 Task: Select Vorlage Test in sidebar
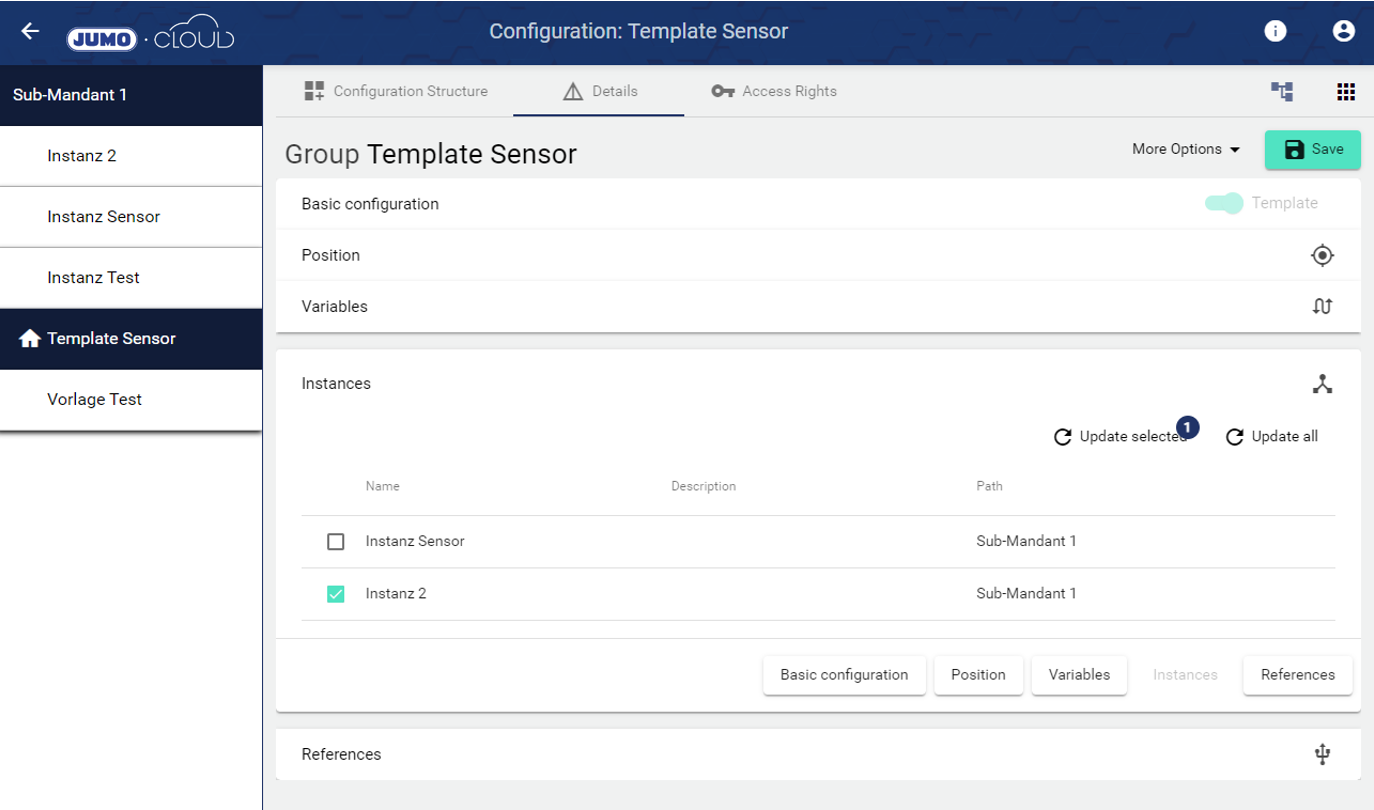(94, 399)
